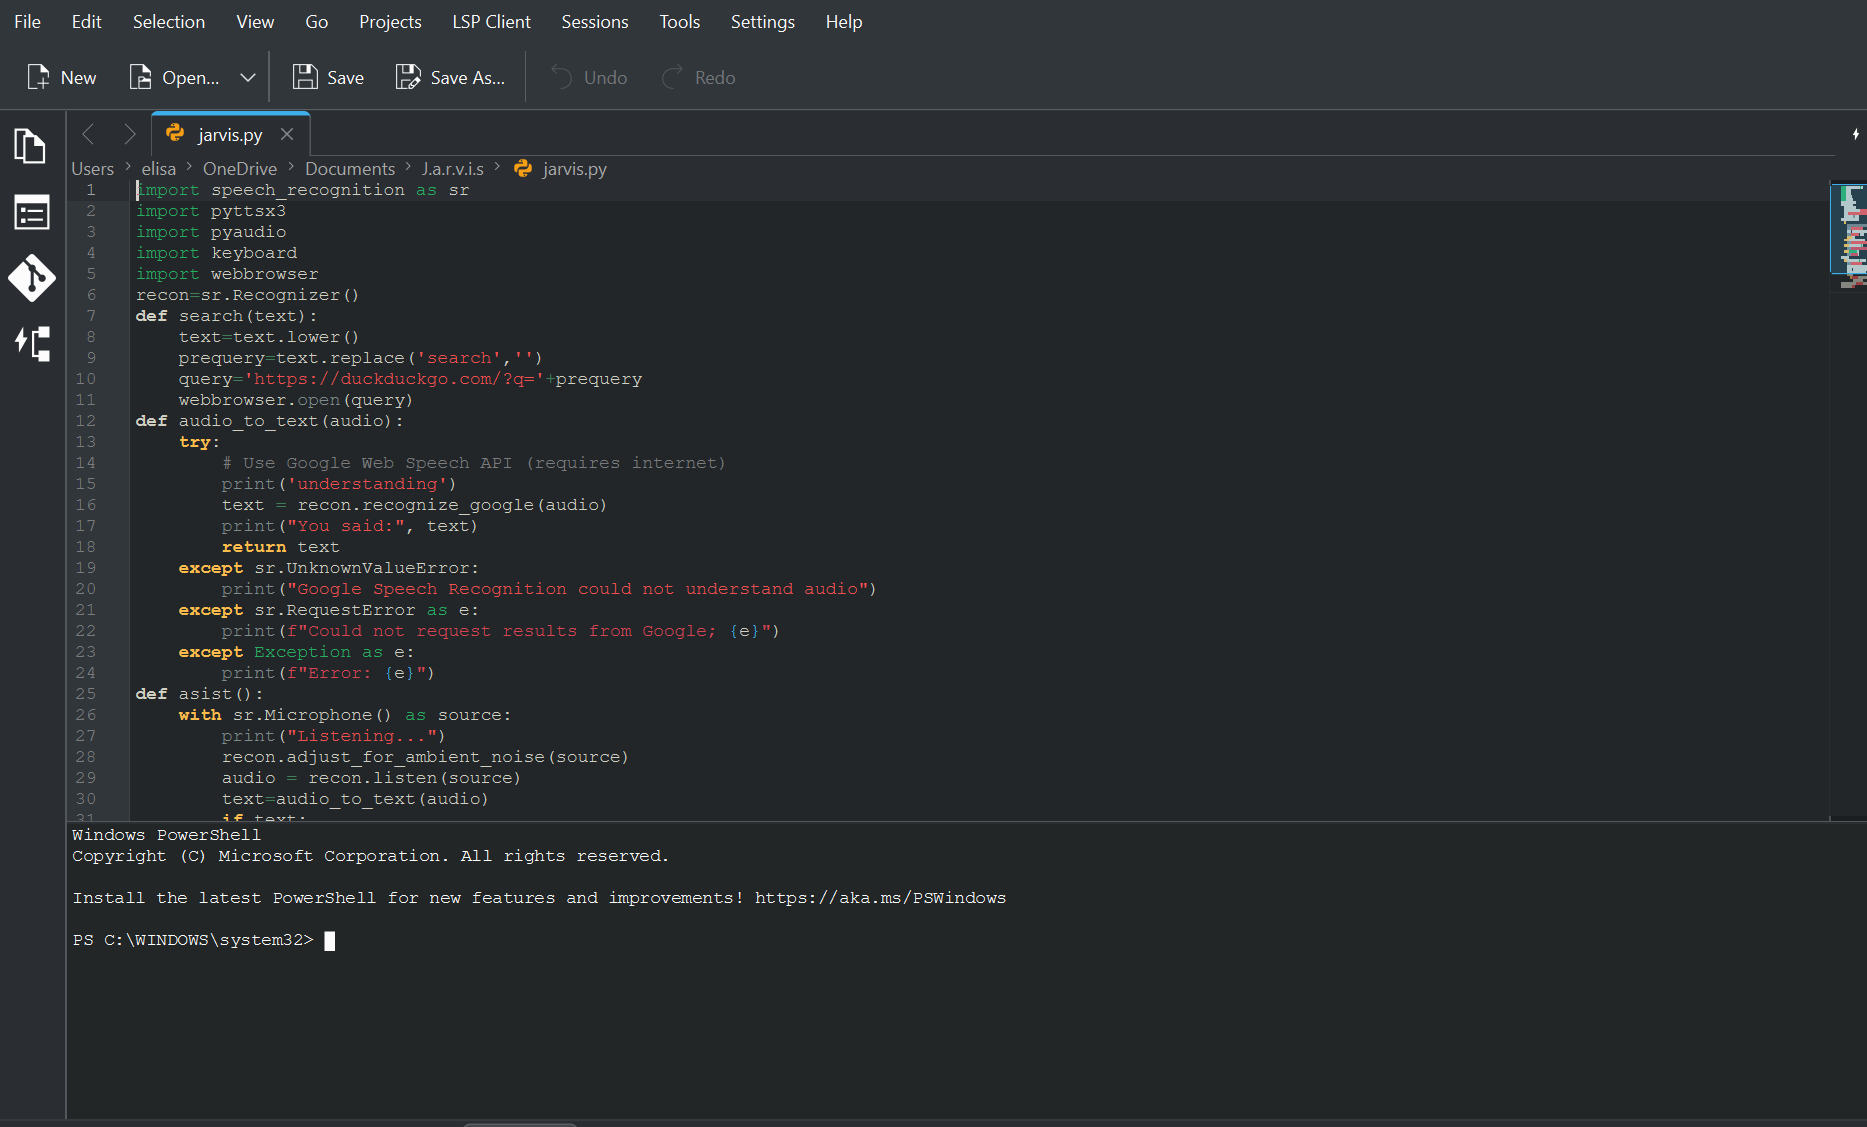This screenshot has height=1127, width=1867.
Task: Click the Documents breadcrumb segment
Action: point(350,169)
